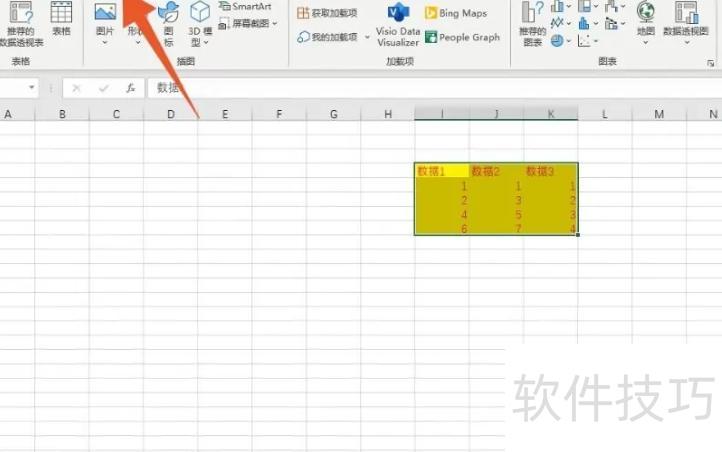Open the 图表 group dialog launcher
The width and height of the screenshot is (722, 452).
(711, 63)
